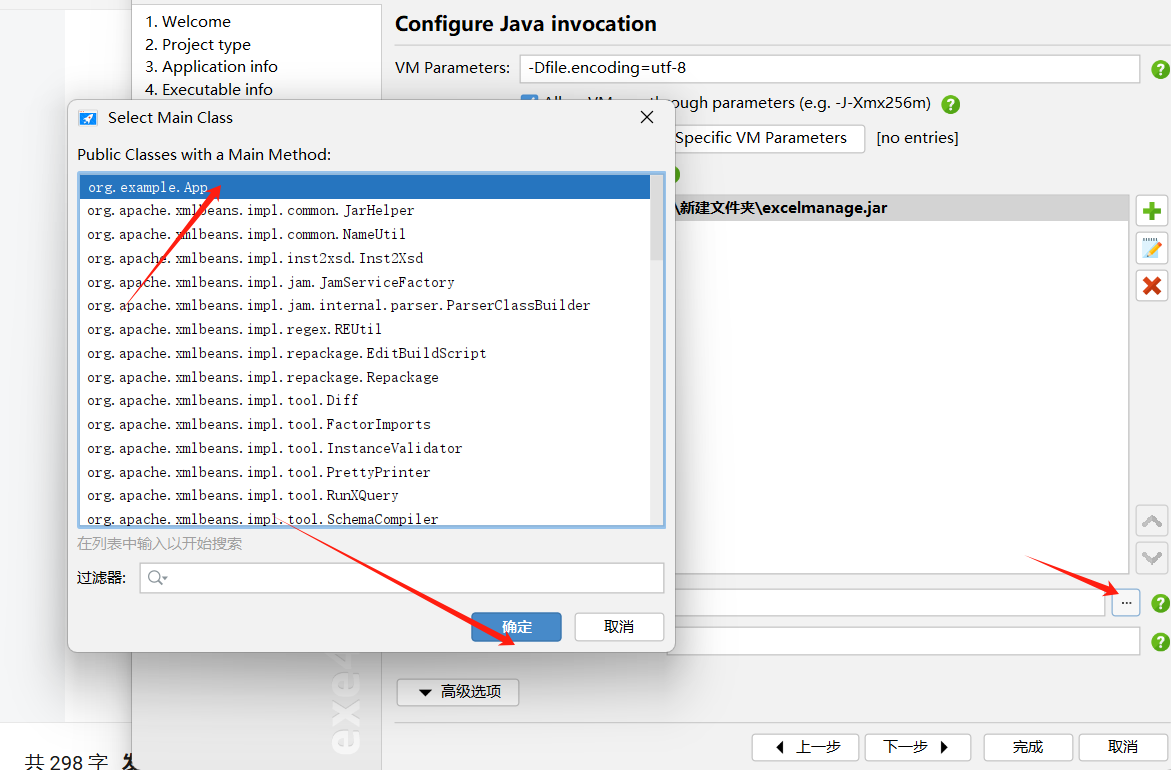Go to wizard step 2. Project type

pyautogui.click(x=197, y=45)
